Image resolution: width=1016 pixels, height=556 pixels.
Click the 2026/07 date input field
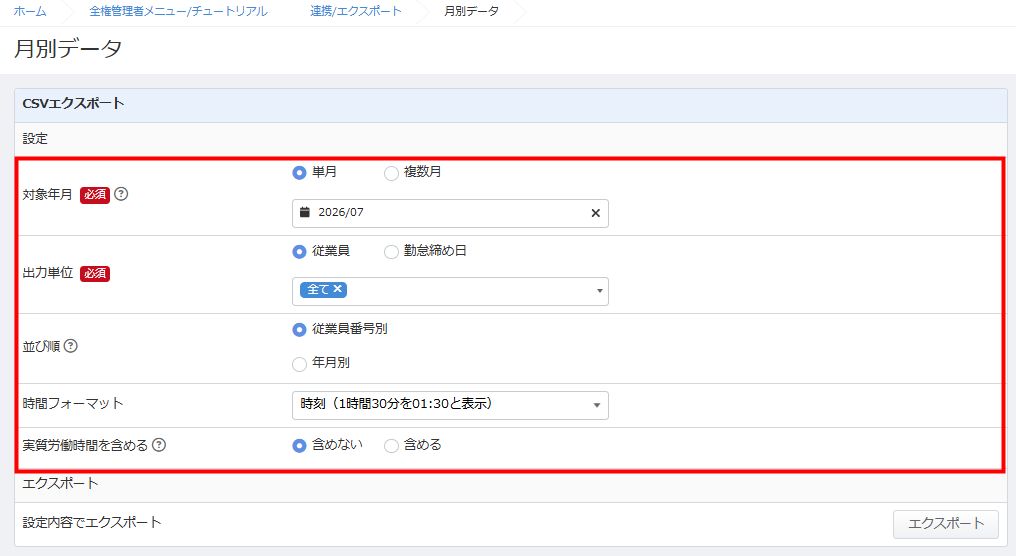pyautogui.click(x=450, y=213)
